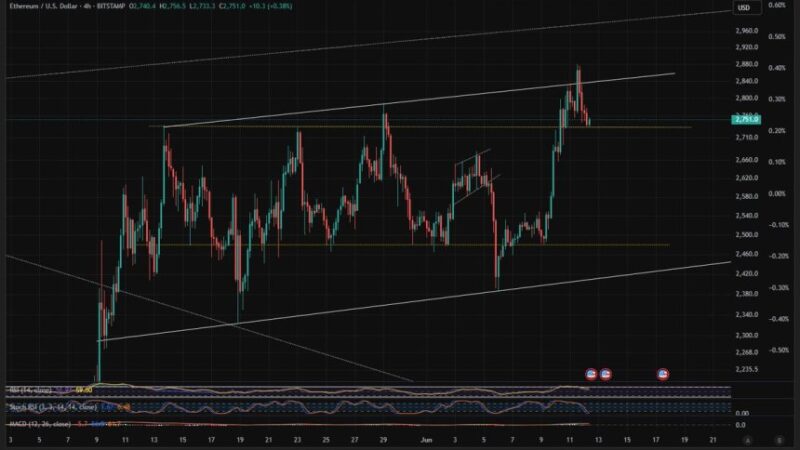
Task: Click the 29 date label on time axis
Action: tap(383, 440)
